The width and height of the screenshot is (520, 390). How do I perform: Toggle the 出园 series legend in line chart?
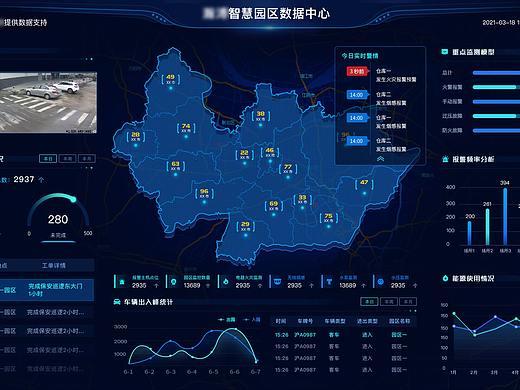pyautogui.click(x=227, y=319)
